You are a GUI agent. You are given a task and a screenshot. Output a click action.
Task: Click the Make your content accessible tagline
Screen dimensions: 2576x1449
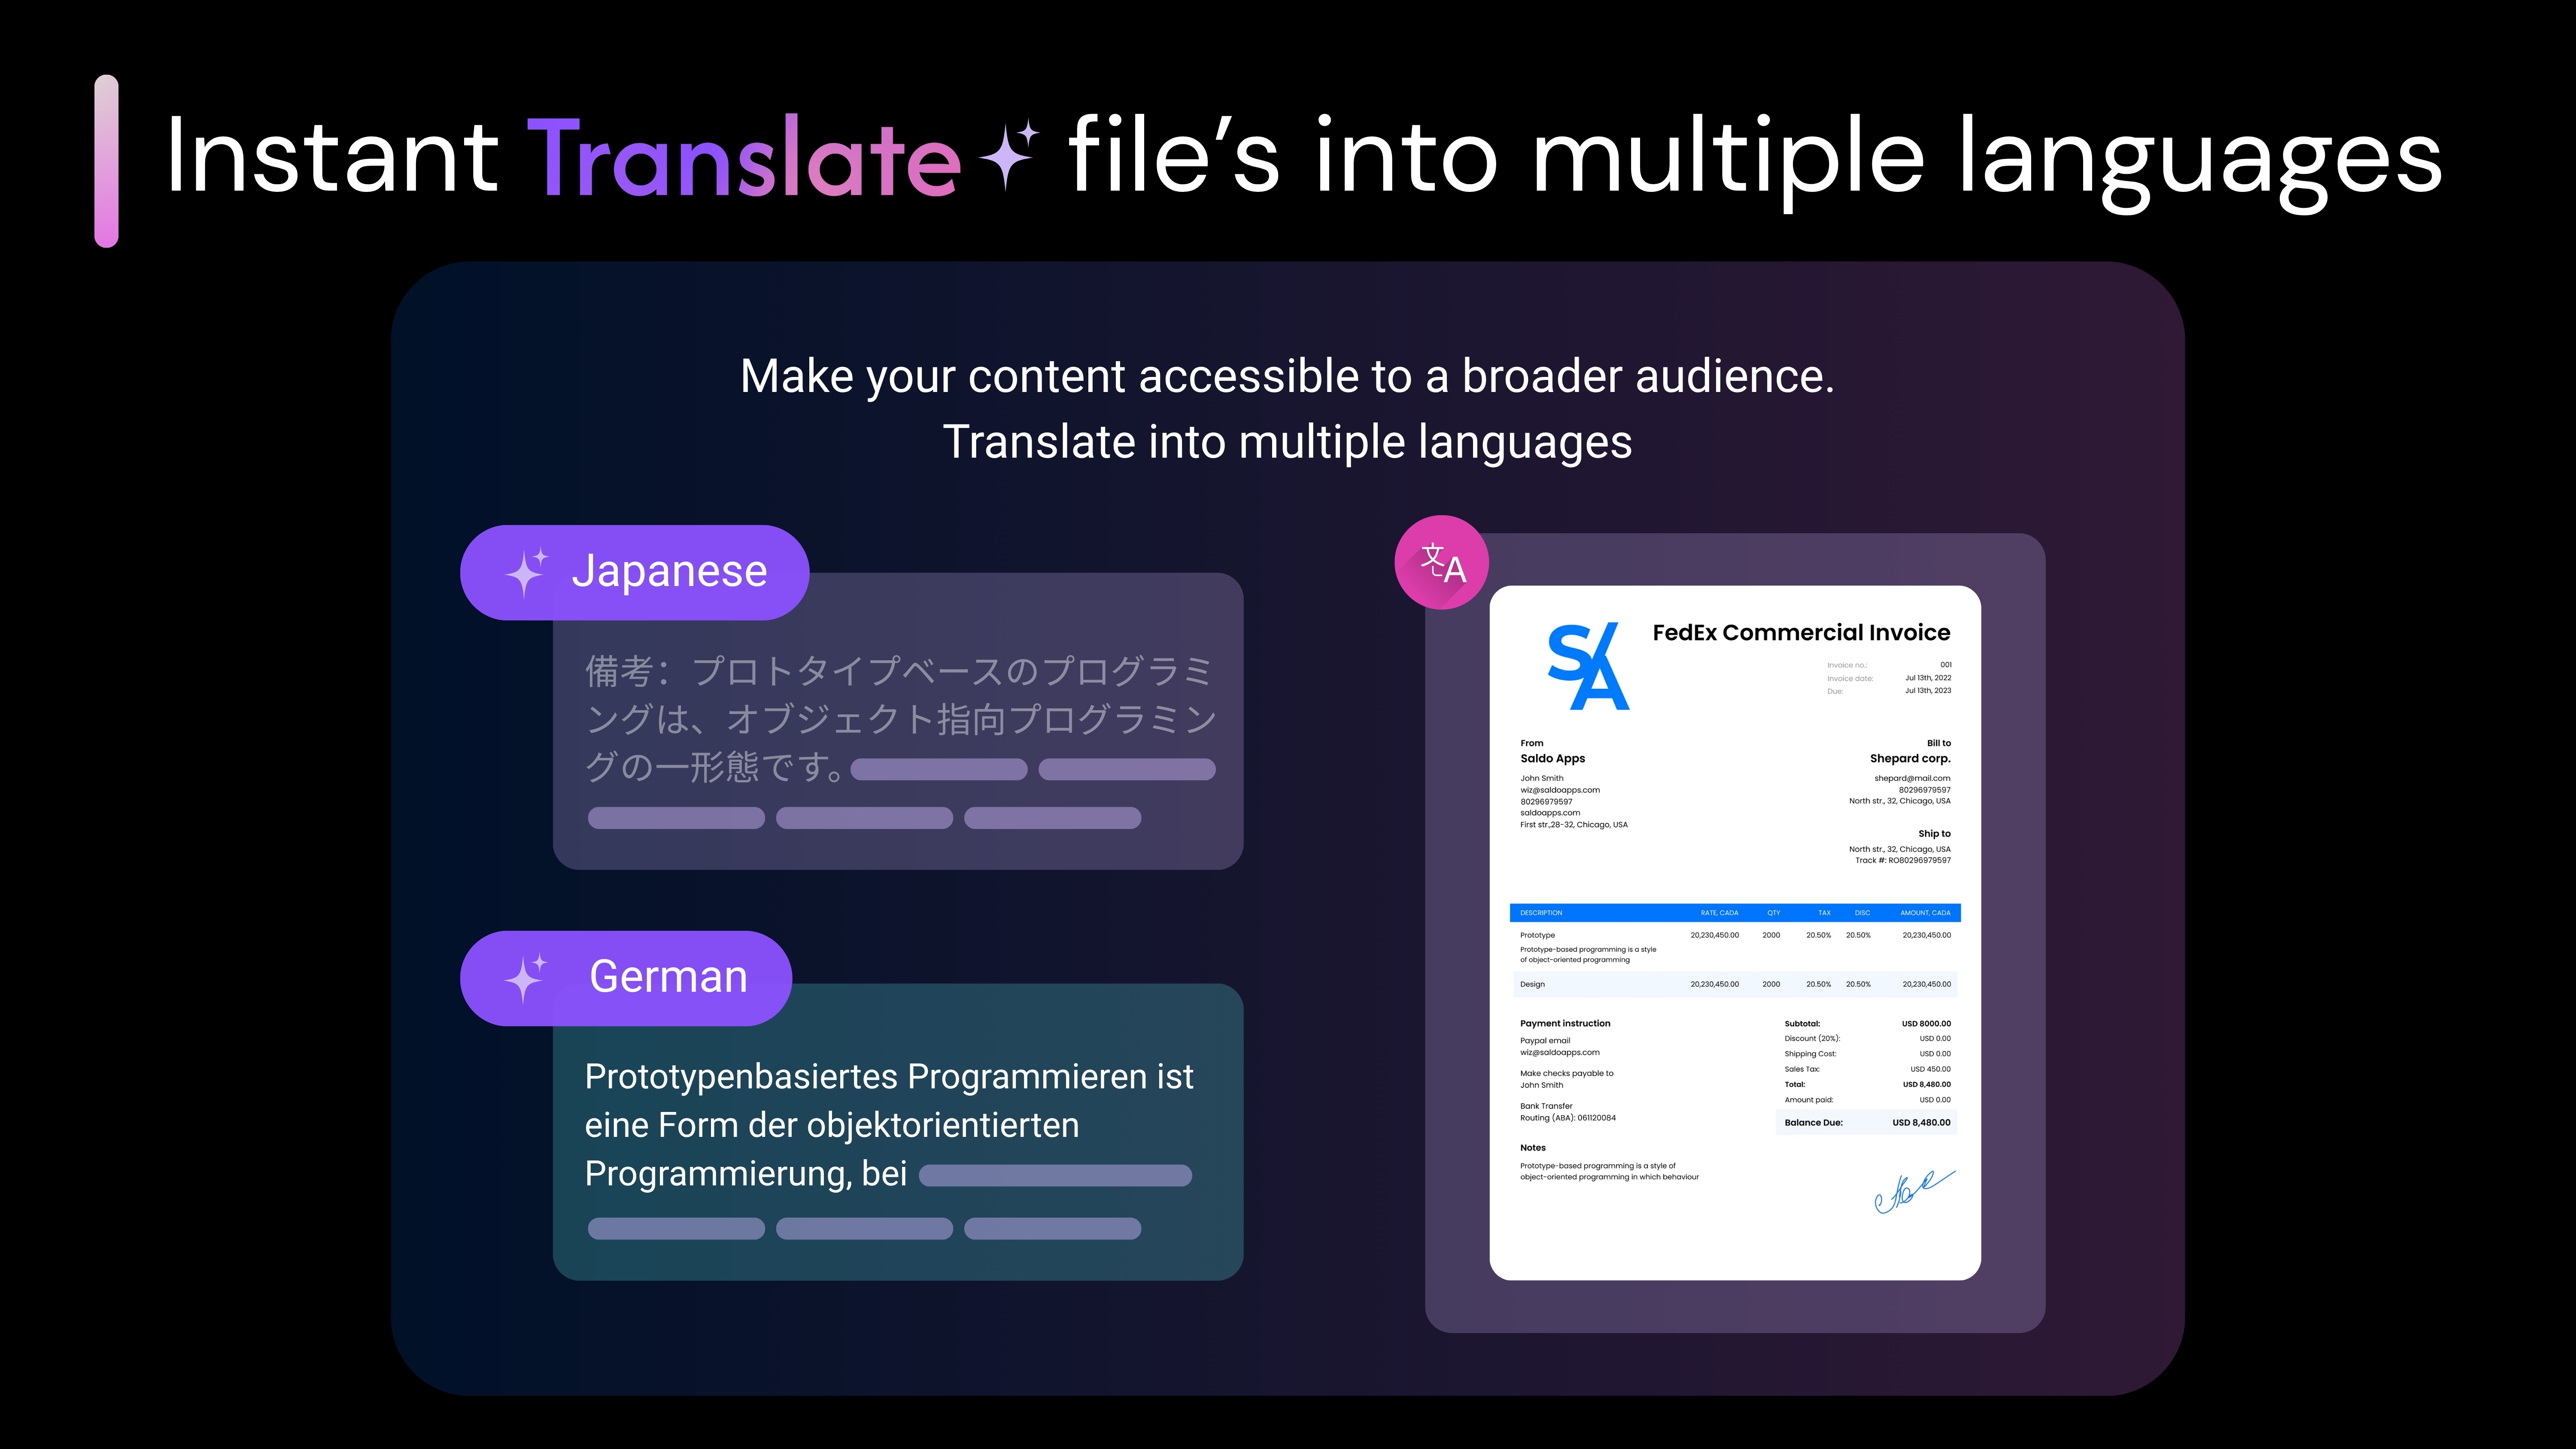(1287, 377)
